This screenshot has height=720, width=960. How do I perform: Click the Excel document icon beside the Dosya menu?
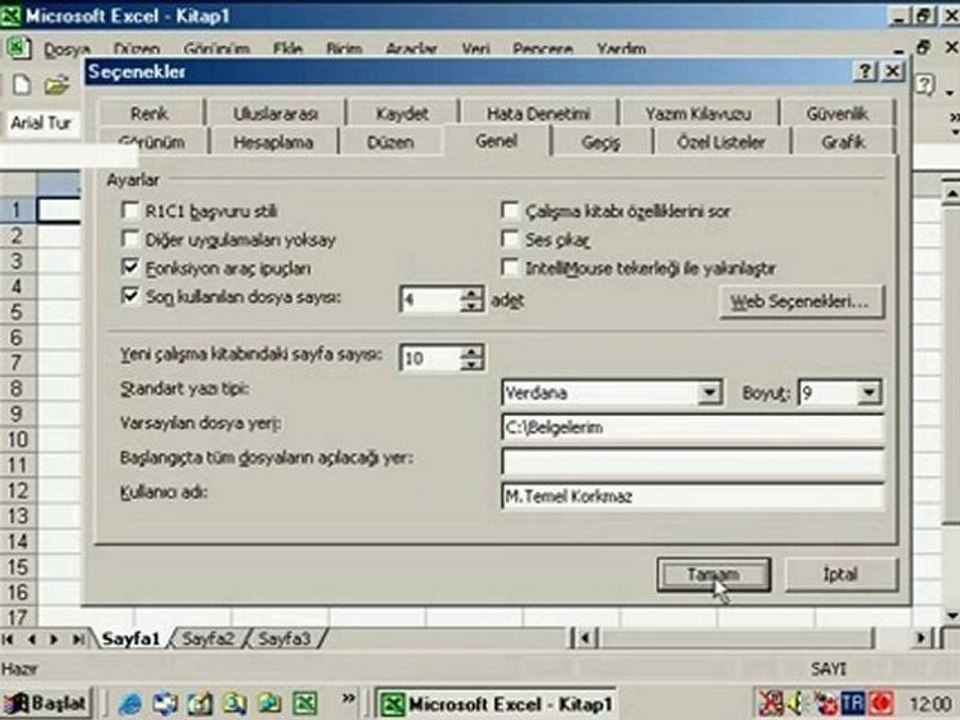click(x=18, y=48)
